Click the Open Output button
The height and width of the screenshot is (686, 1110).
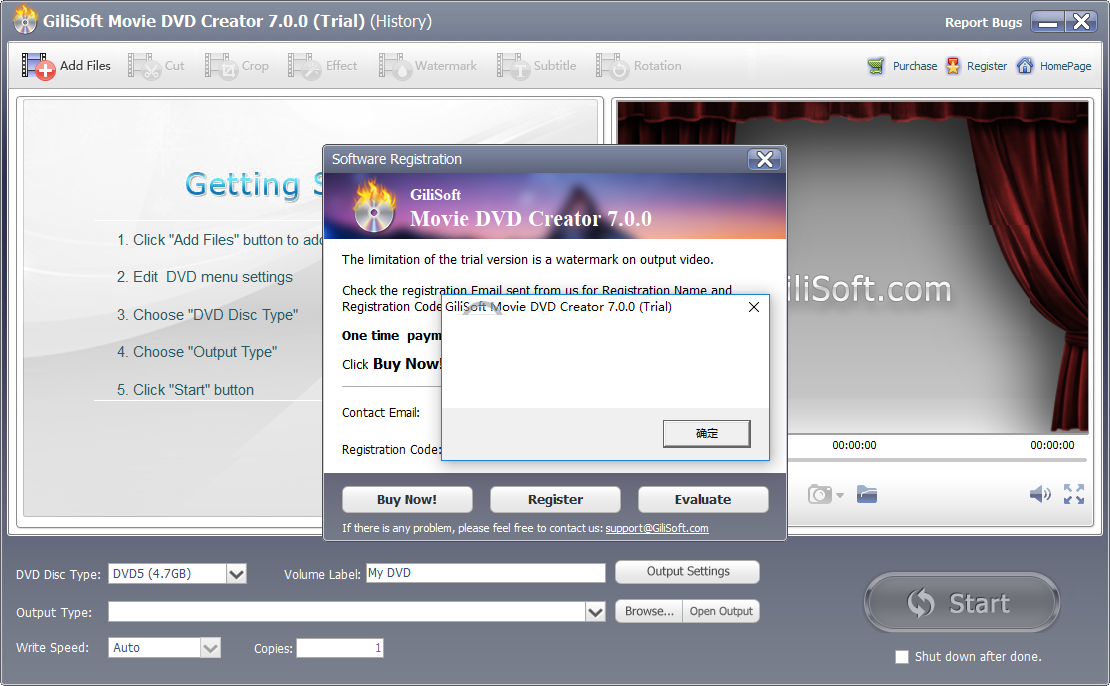pos(721,611)
